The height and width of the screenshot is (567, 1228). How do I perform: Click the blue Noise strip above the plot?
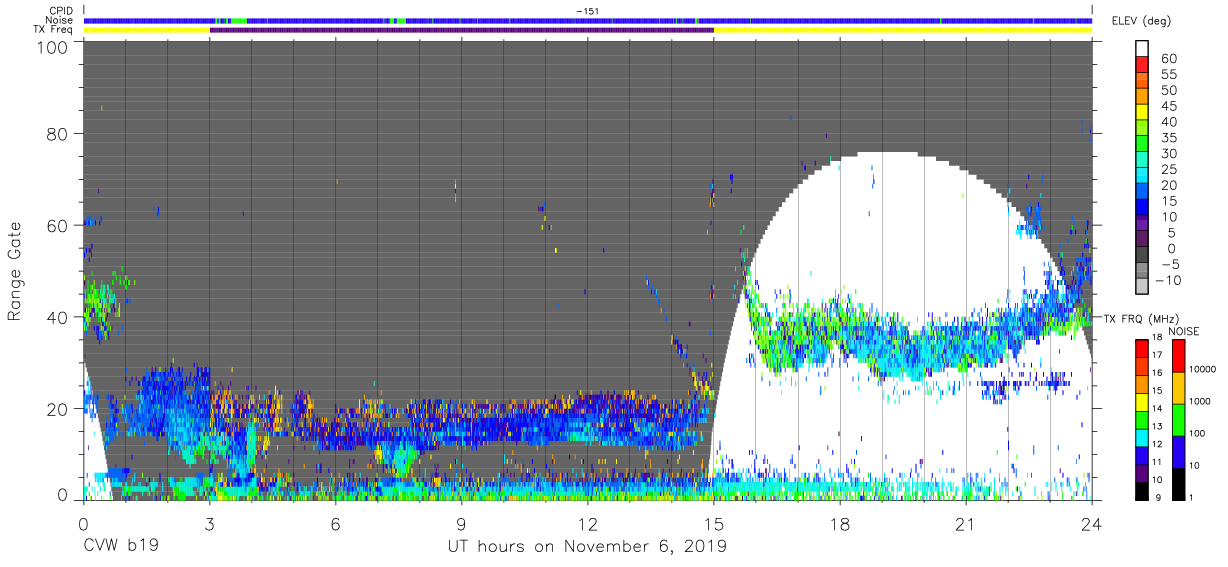point(588,20)
